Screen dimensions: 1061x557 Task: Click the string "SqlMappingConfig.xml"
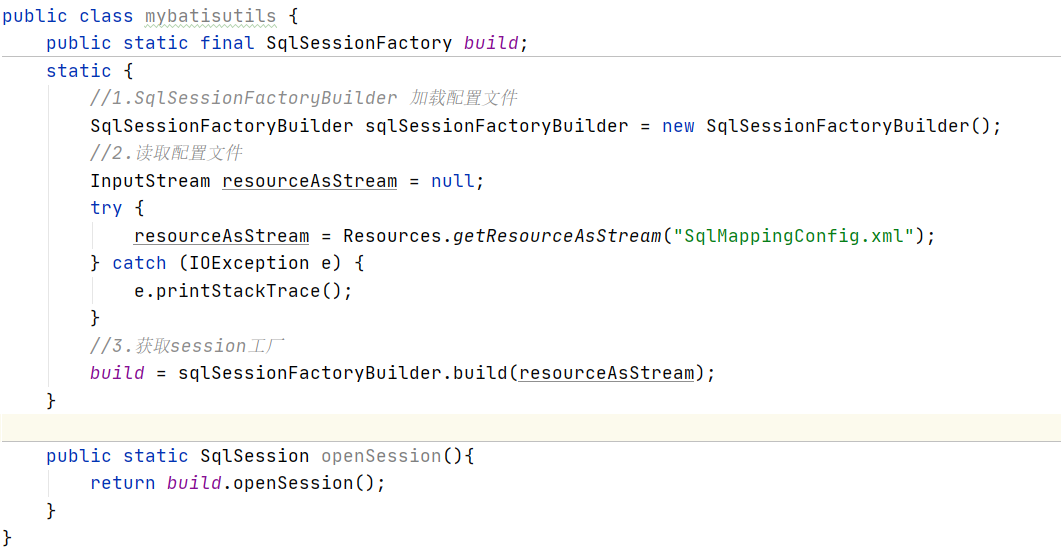pos(794,236)
